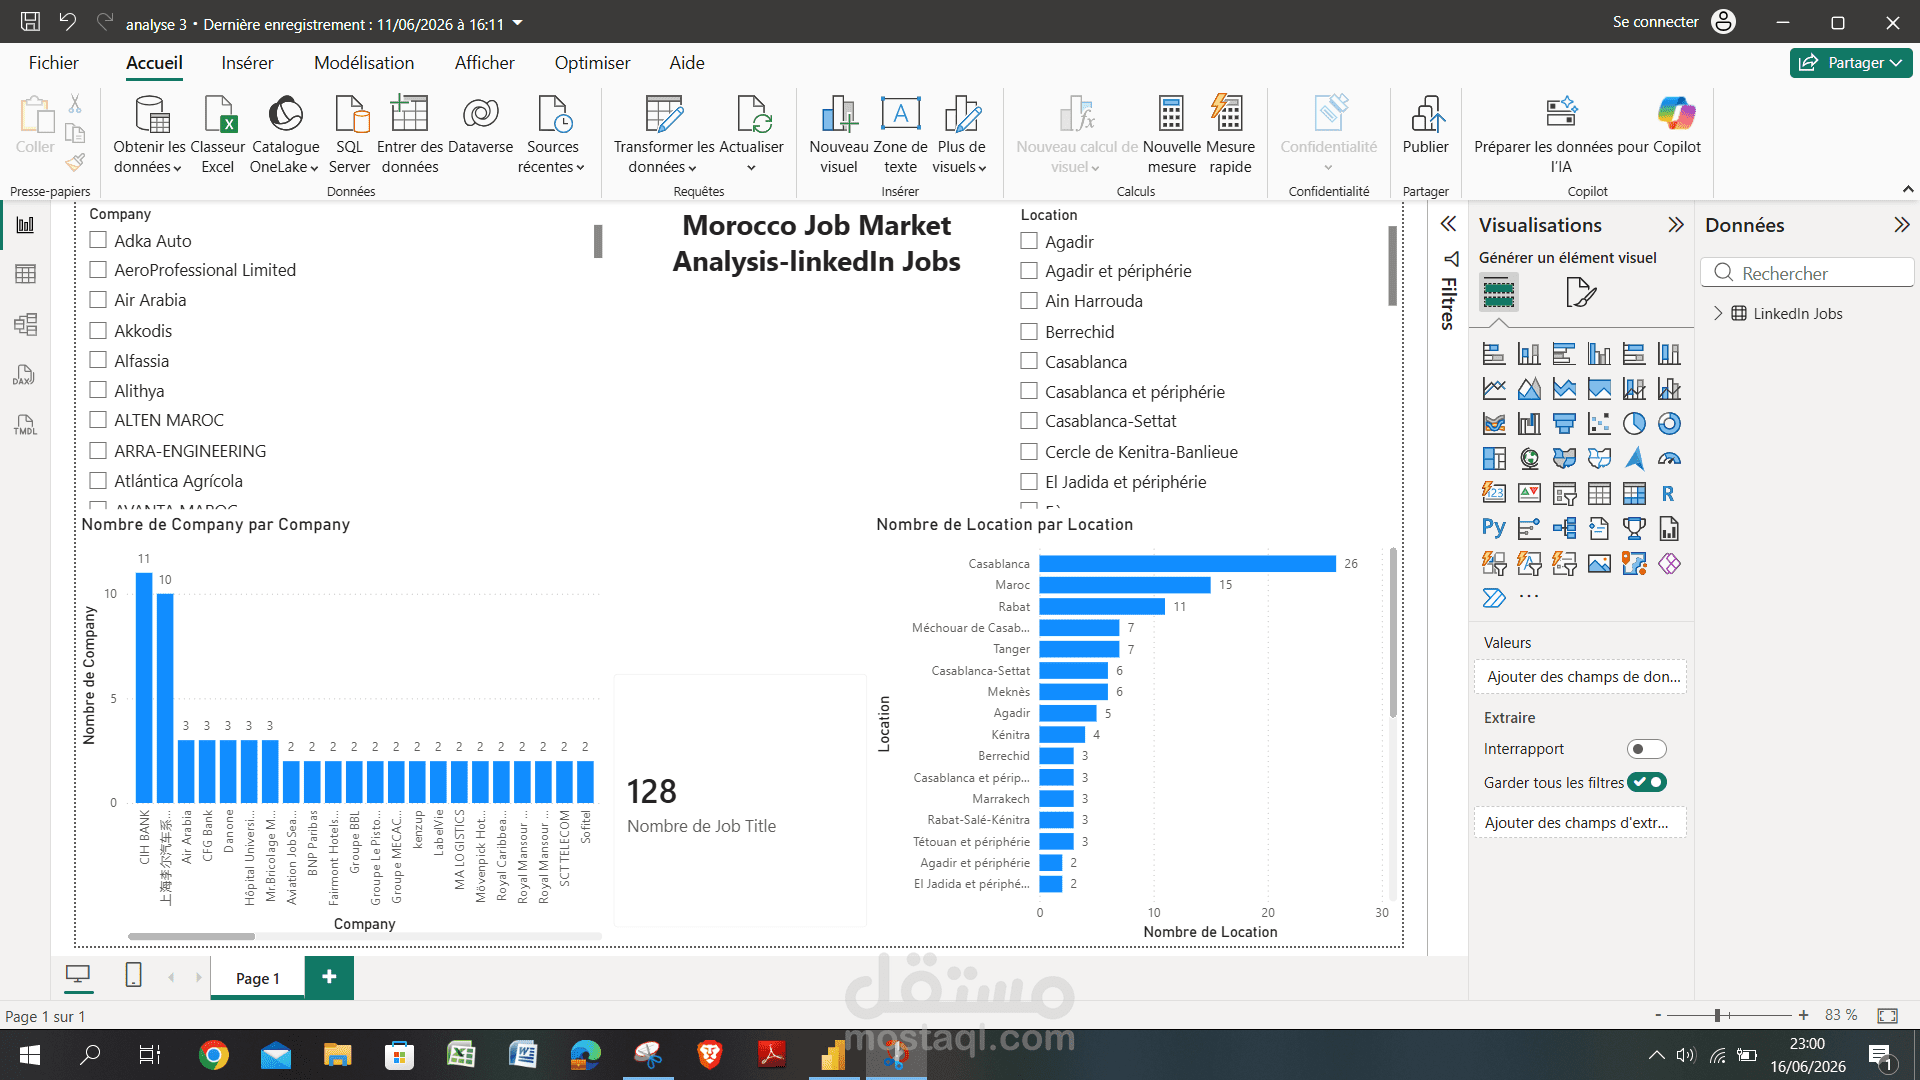Check the Adka Auto company filter
The image size is (1920, 1080).
[x=98, y=240]
